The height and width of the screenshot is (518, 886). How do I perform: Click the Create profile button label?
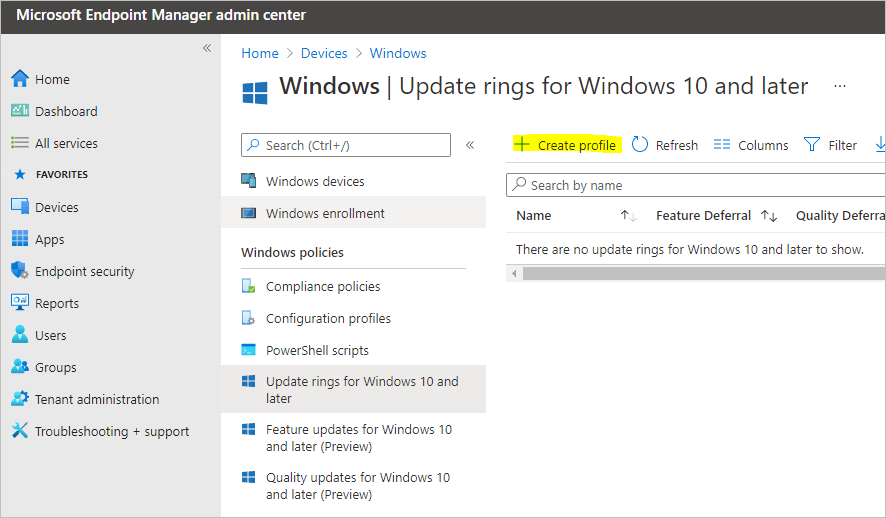[576, 145]
